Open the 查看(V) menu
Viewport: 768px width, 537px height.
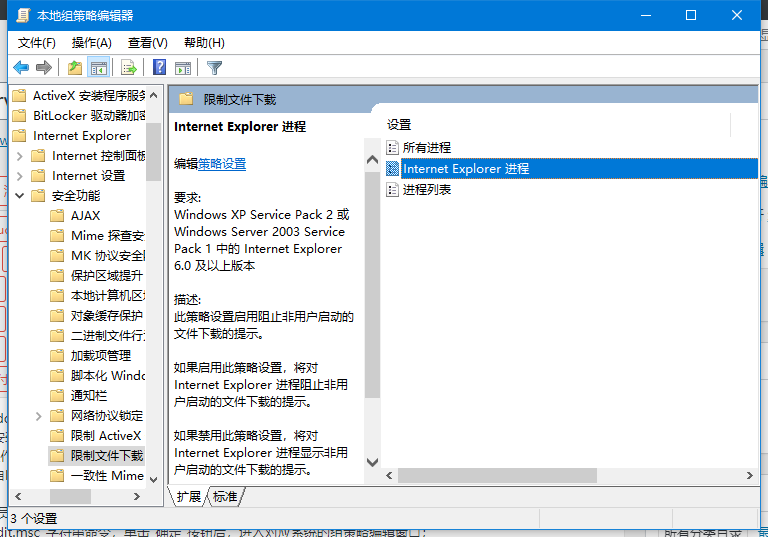147,43
